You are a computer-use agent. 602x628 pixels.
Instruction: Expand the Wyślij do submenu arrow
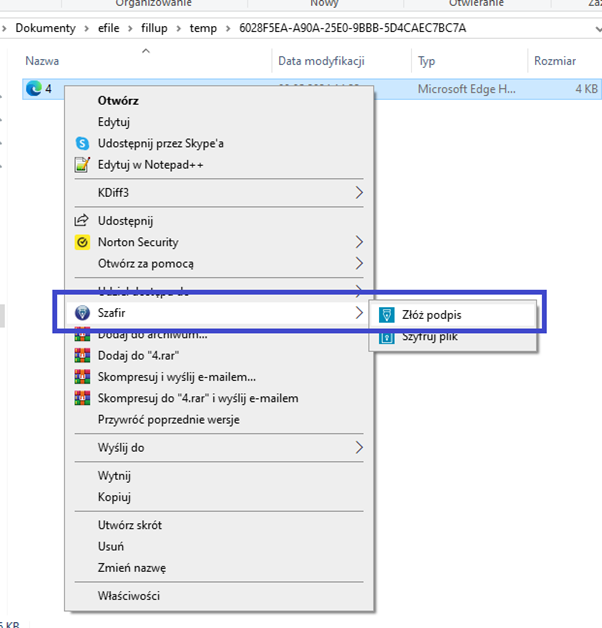click(359, 447)
